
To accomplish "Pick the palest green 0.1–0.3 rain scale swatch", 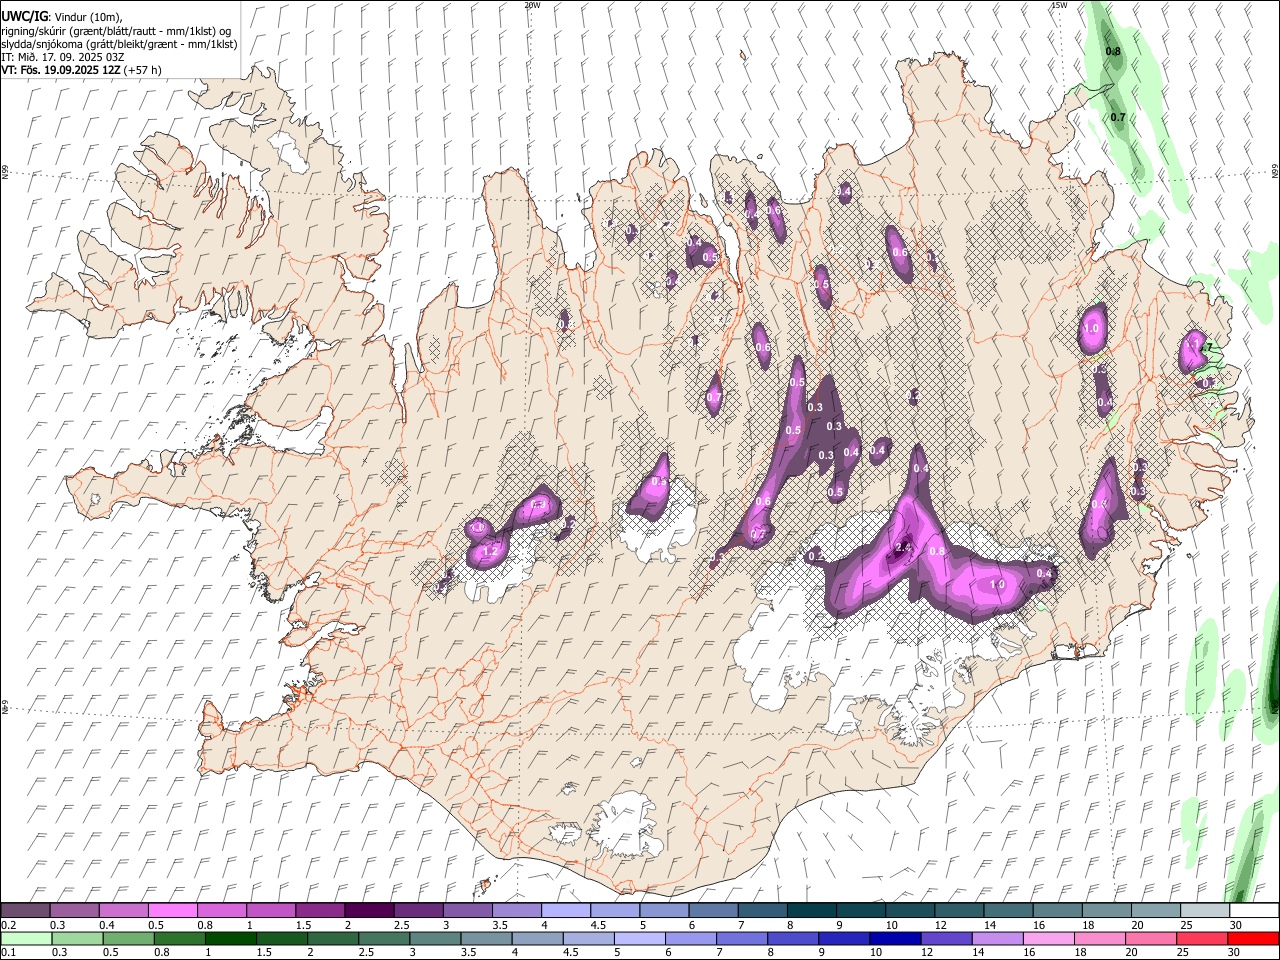I will coord(25,938).
